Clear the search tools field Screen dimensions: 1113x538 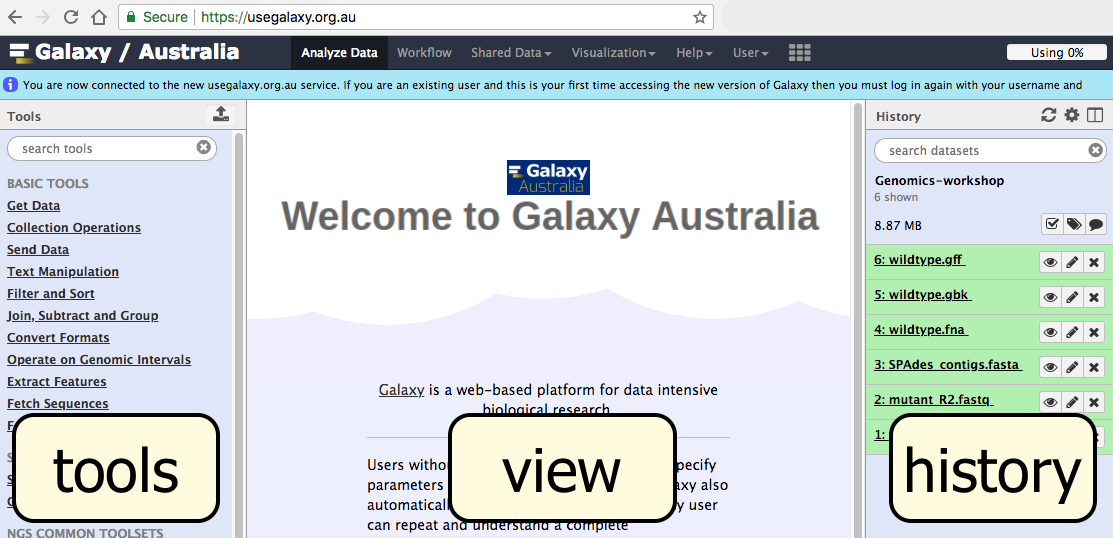point(204,148)
